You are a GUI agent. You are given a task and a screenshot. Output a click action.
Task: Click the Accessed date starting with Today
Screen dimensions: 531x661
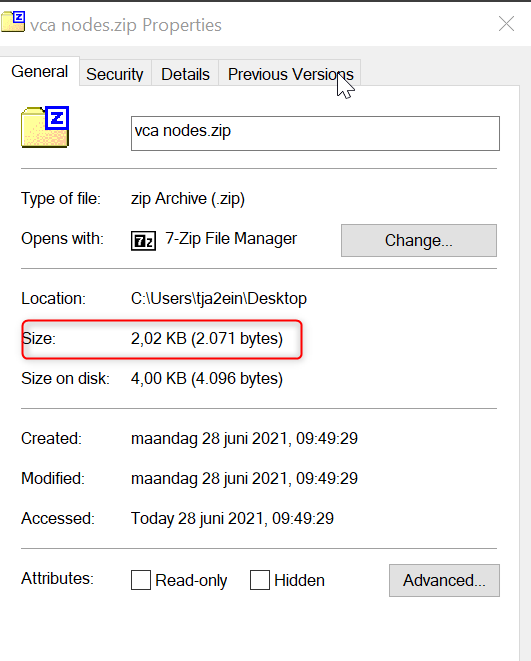coord(232,519)
